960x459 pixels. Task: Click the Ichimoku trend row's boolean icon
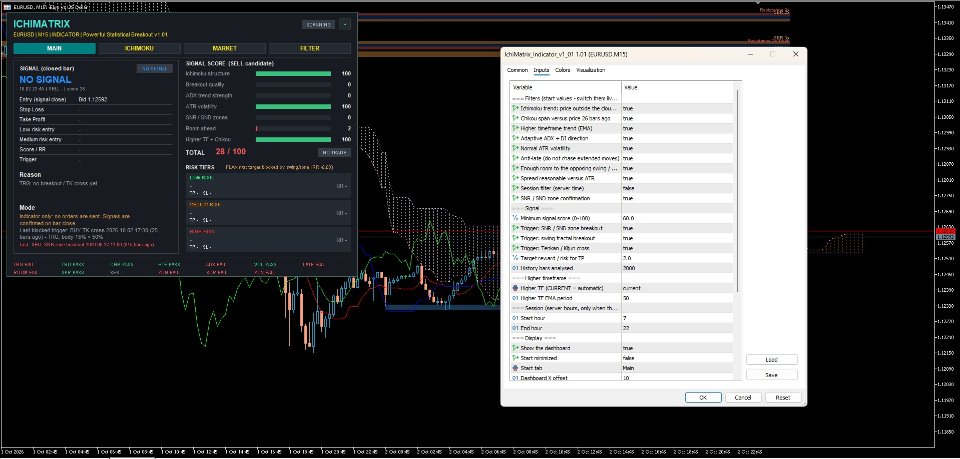(x=516, y=108)
